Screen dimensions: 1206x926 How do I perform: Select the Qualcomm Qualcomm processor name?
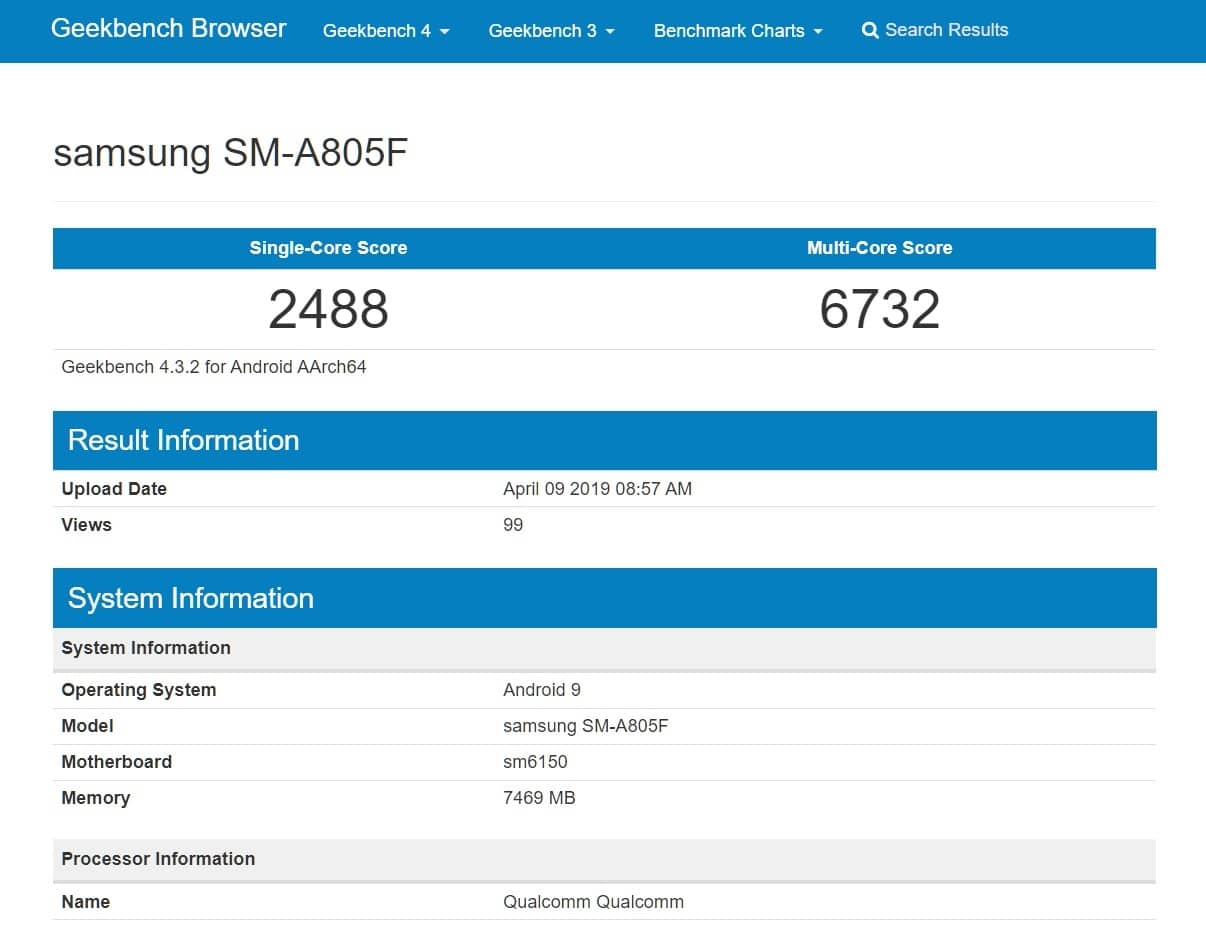(593, 902)
